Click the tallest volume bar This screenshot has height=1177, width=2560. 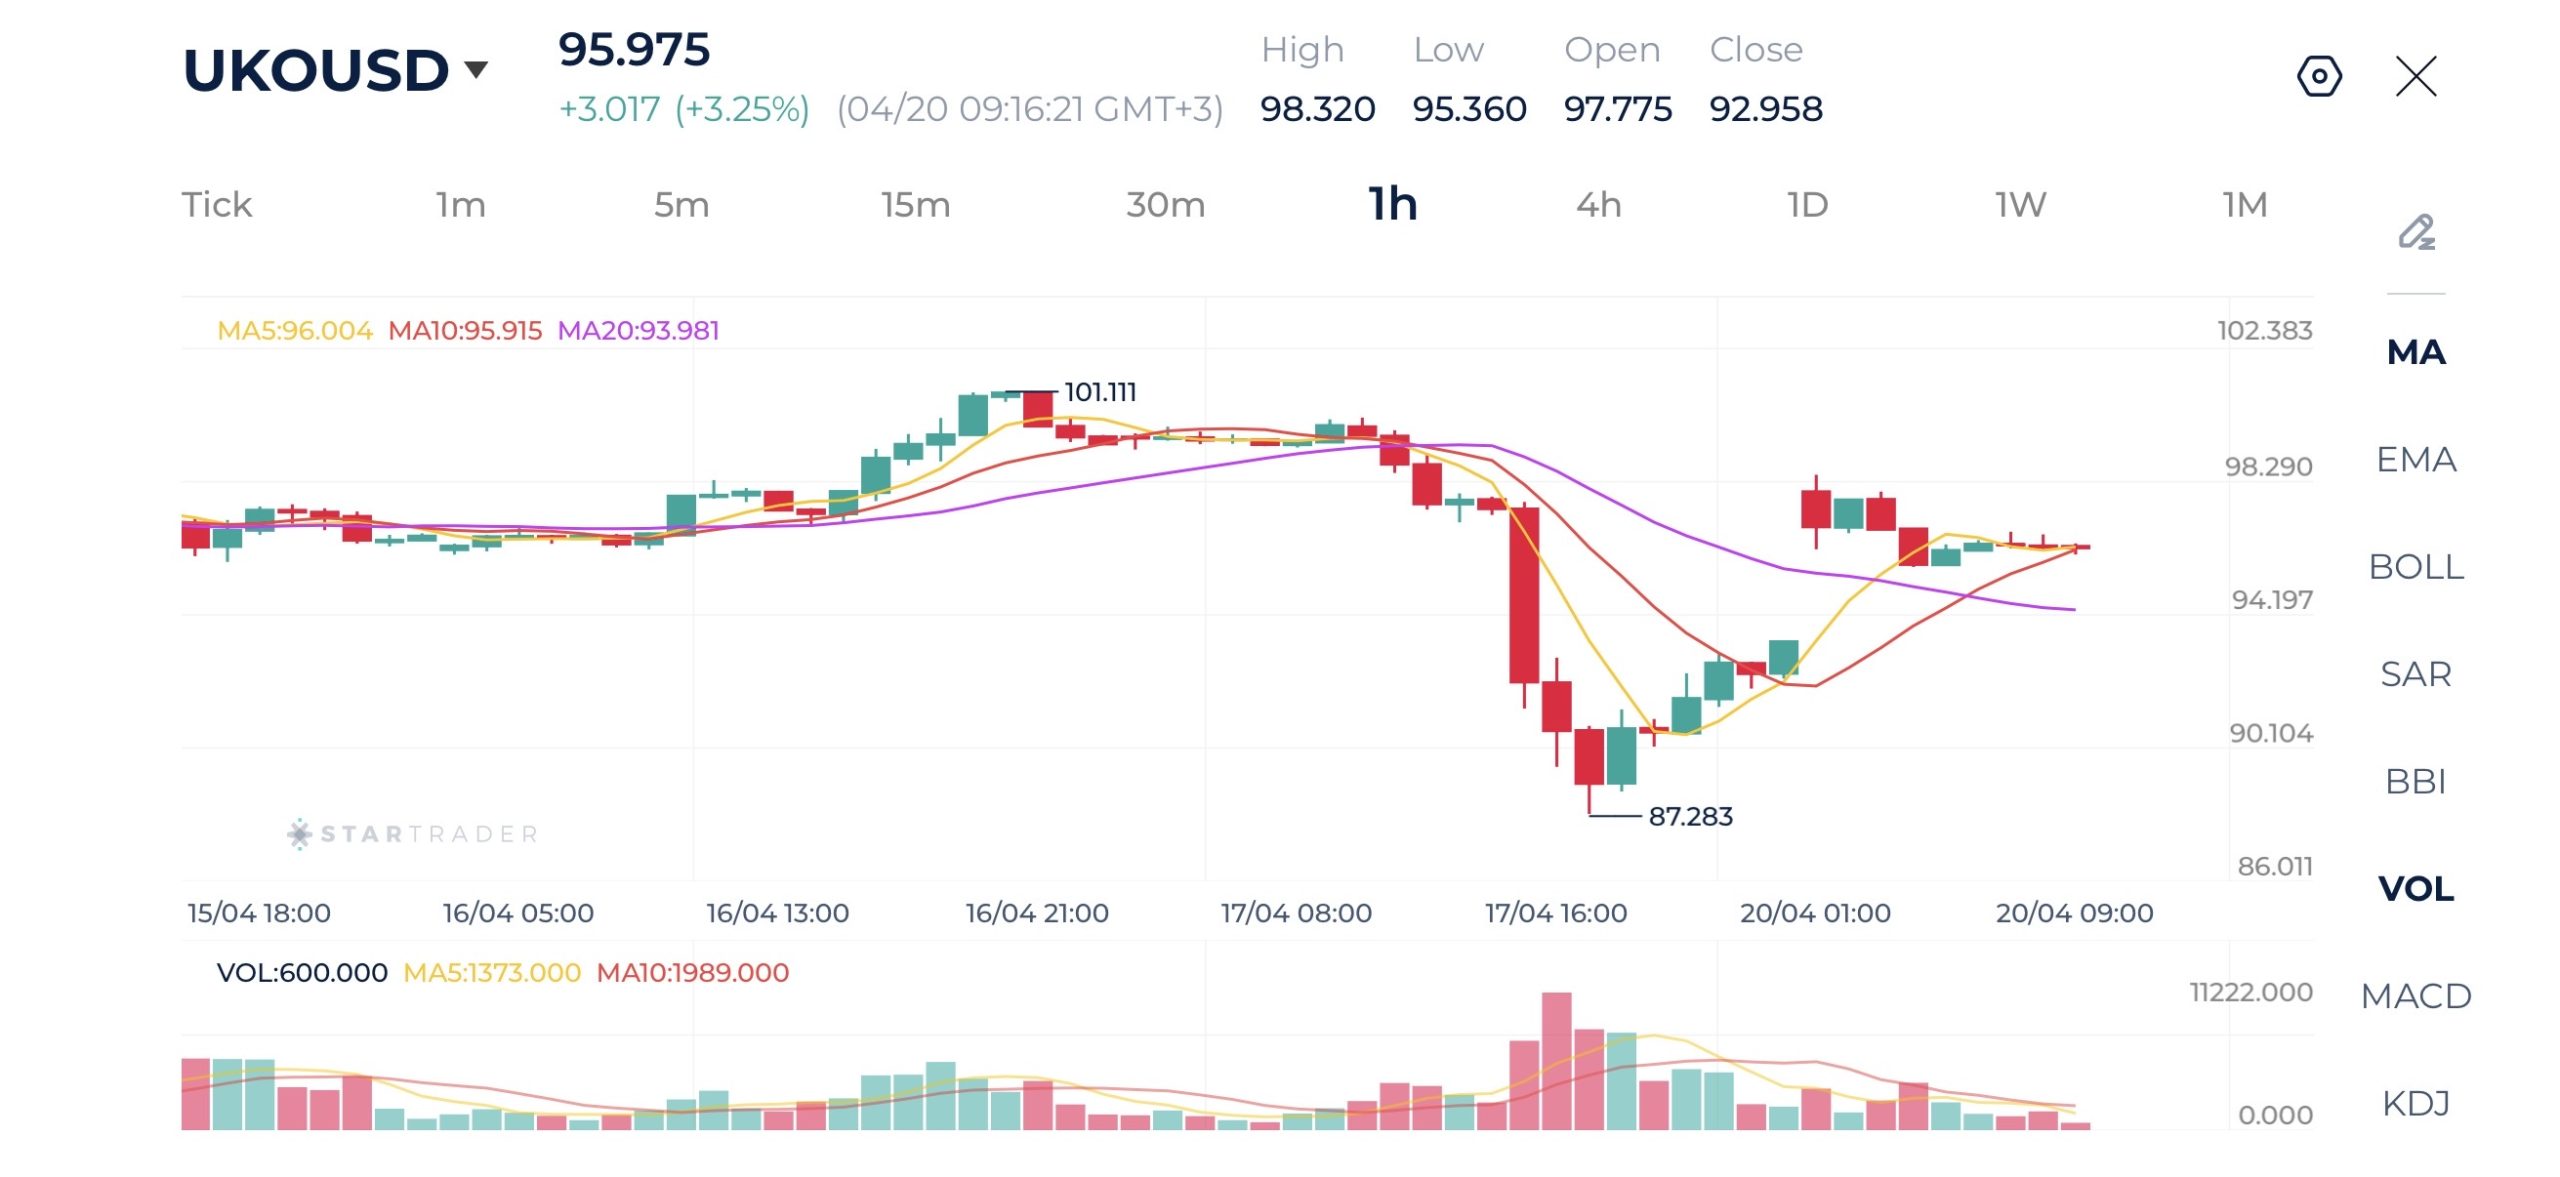point(1556,1061)
